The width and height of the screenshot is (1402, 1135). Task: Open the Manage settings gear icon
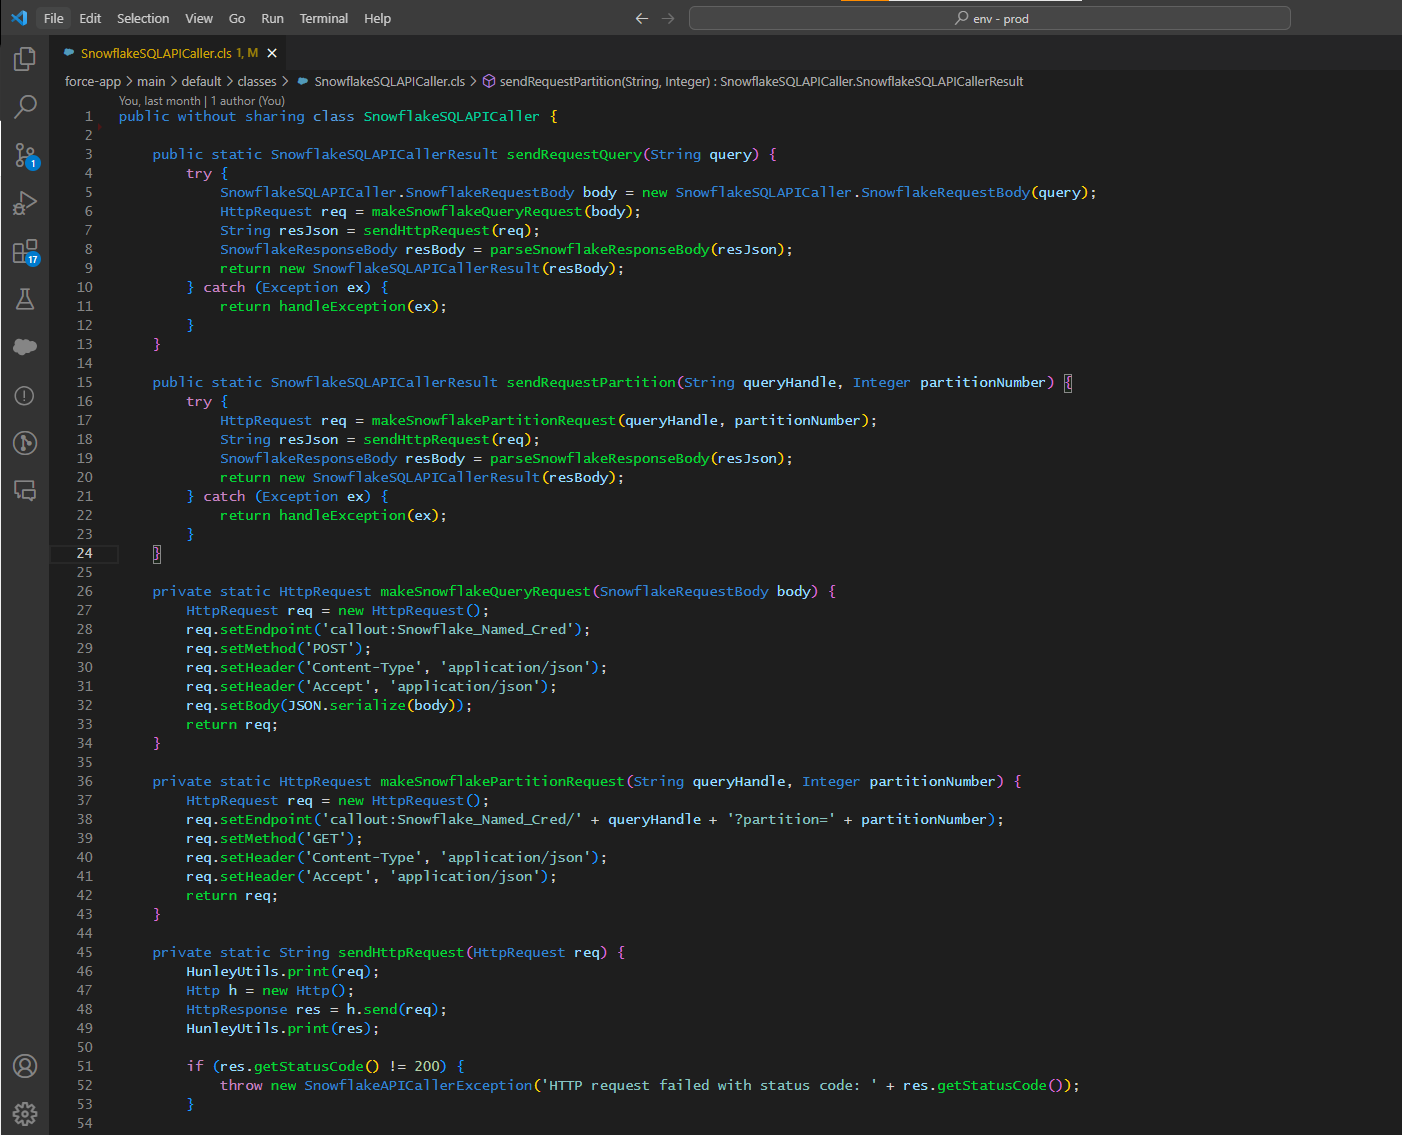(24, 1113)
